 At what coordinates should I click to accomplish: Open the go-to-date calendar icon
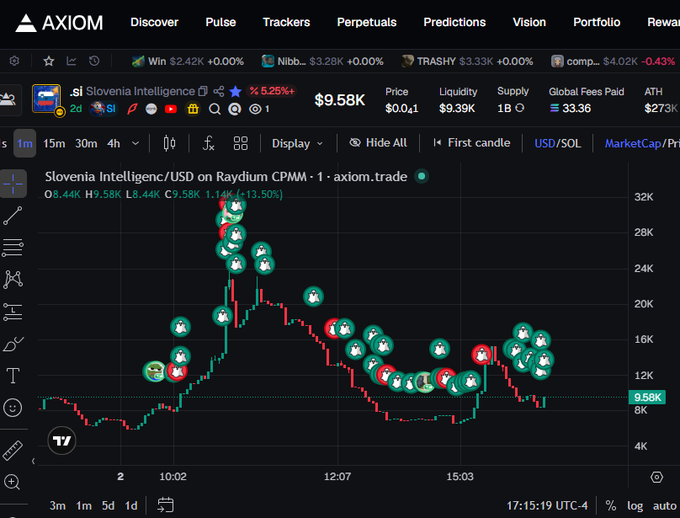pyautogui.click(x=165, y=505)
